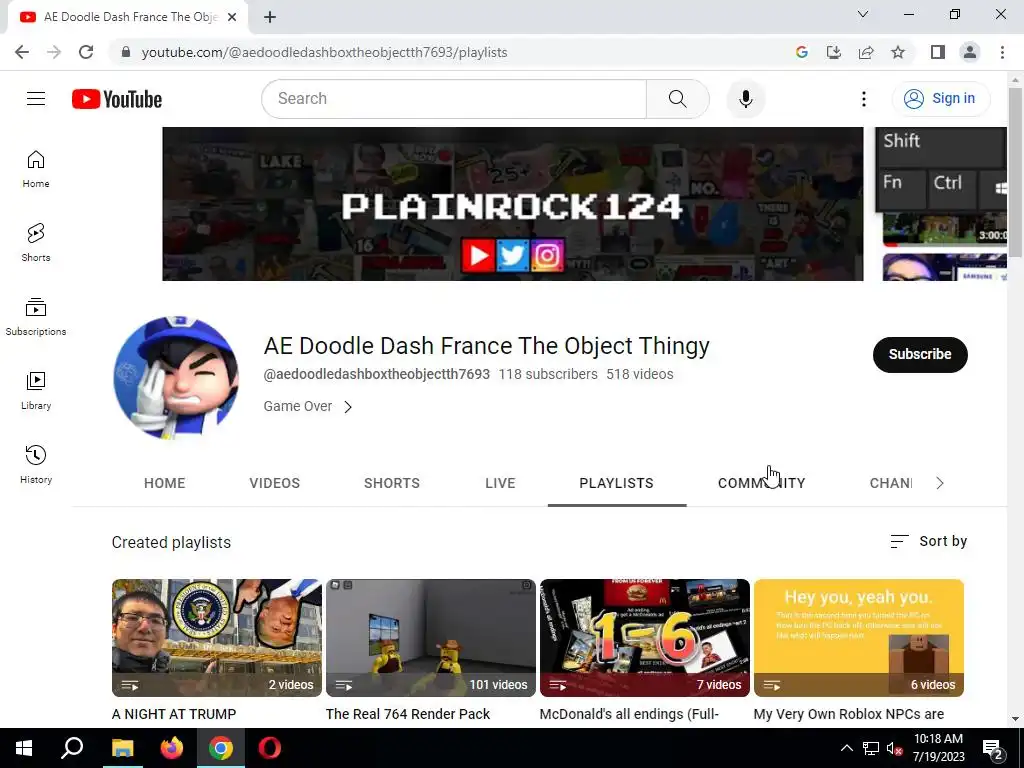Open the YouTube hamburger guide menu
Image resolution: width=1024 pixels, height=768 pixels.
[36, 99]
